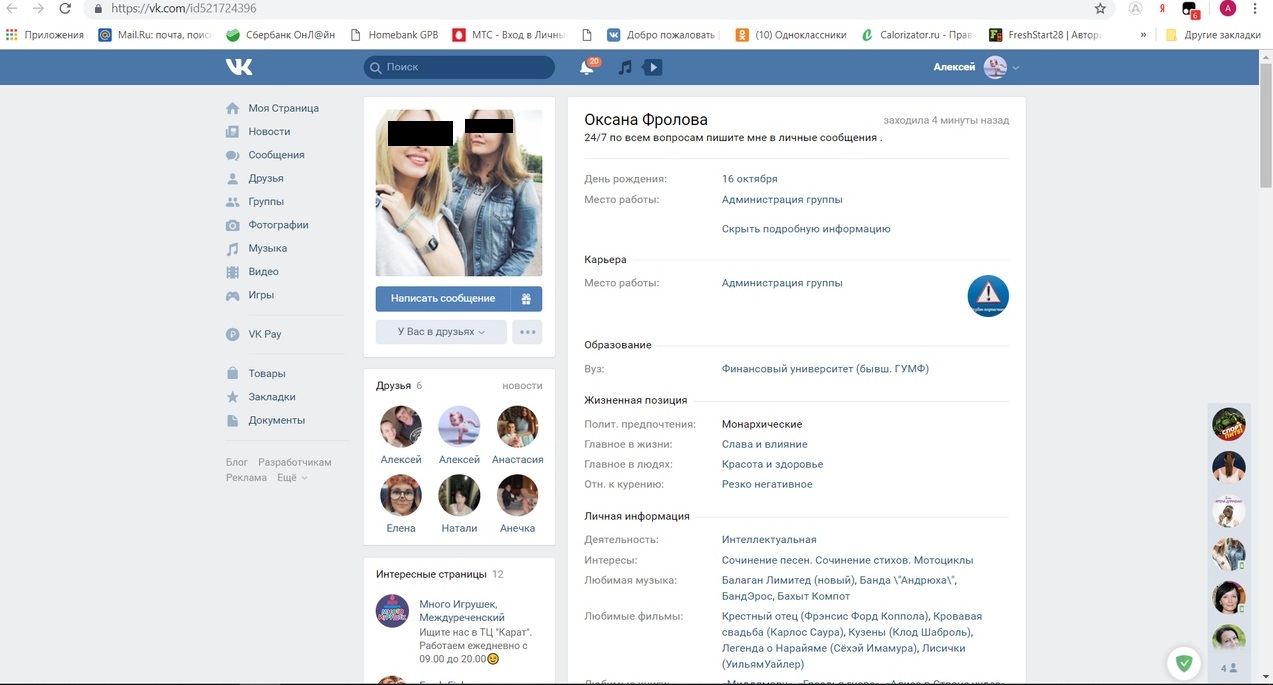Viewport: 1273px width, 685px height.
Task: Open the Приложения apps shortcut
Action: coord(45,35)
